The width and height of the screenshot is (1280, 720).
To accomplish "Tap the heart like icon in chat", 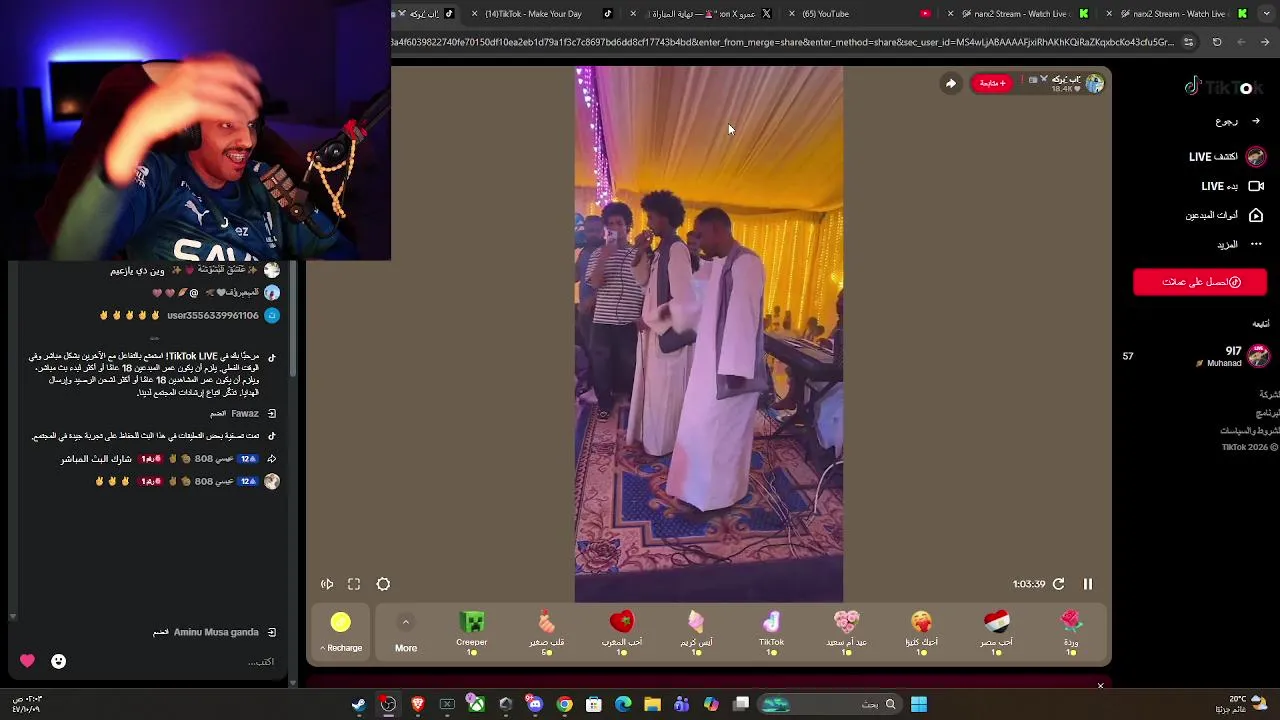I will click(x=27, y=661).
